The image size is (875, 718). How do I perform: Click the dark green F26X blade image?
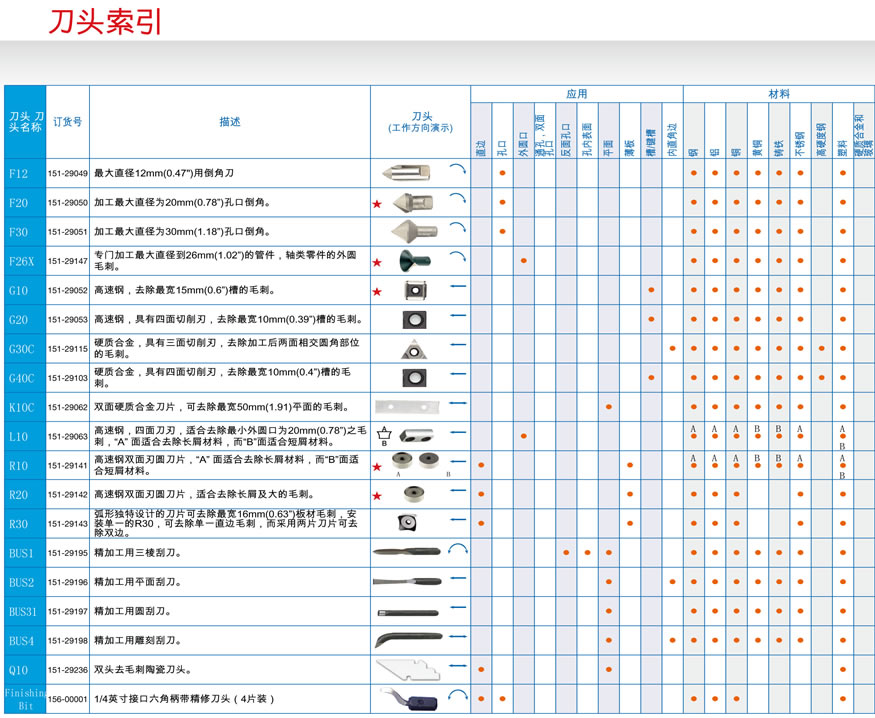[x=415, y=261]
